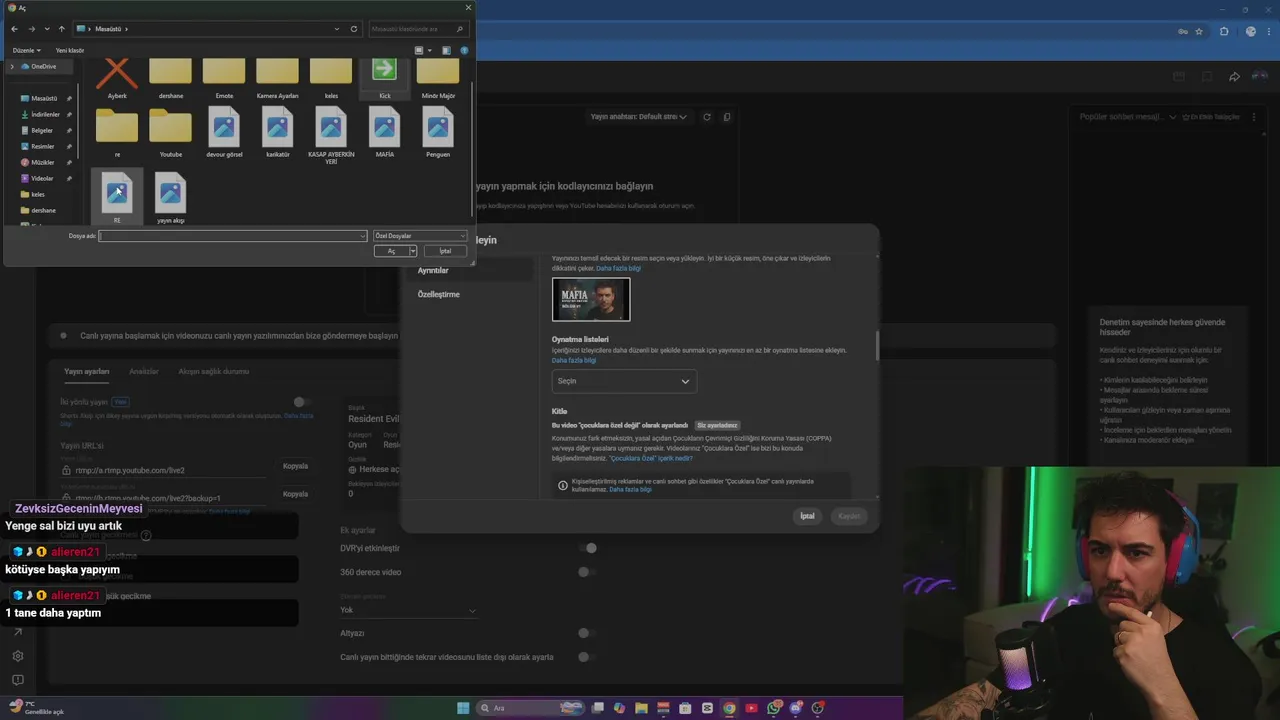Go up one folder level
This screenshot has height=720, width=1280.
(x=61, y=29)
